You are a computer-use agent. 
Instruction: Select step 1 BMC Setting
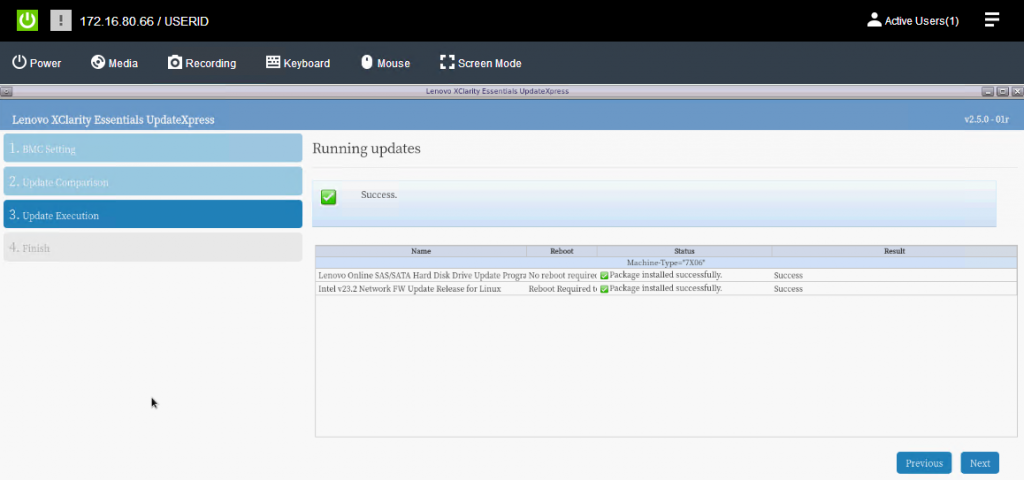click(x=153, y=148)
